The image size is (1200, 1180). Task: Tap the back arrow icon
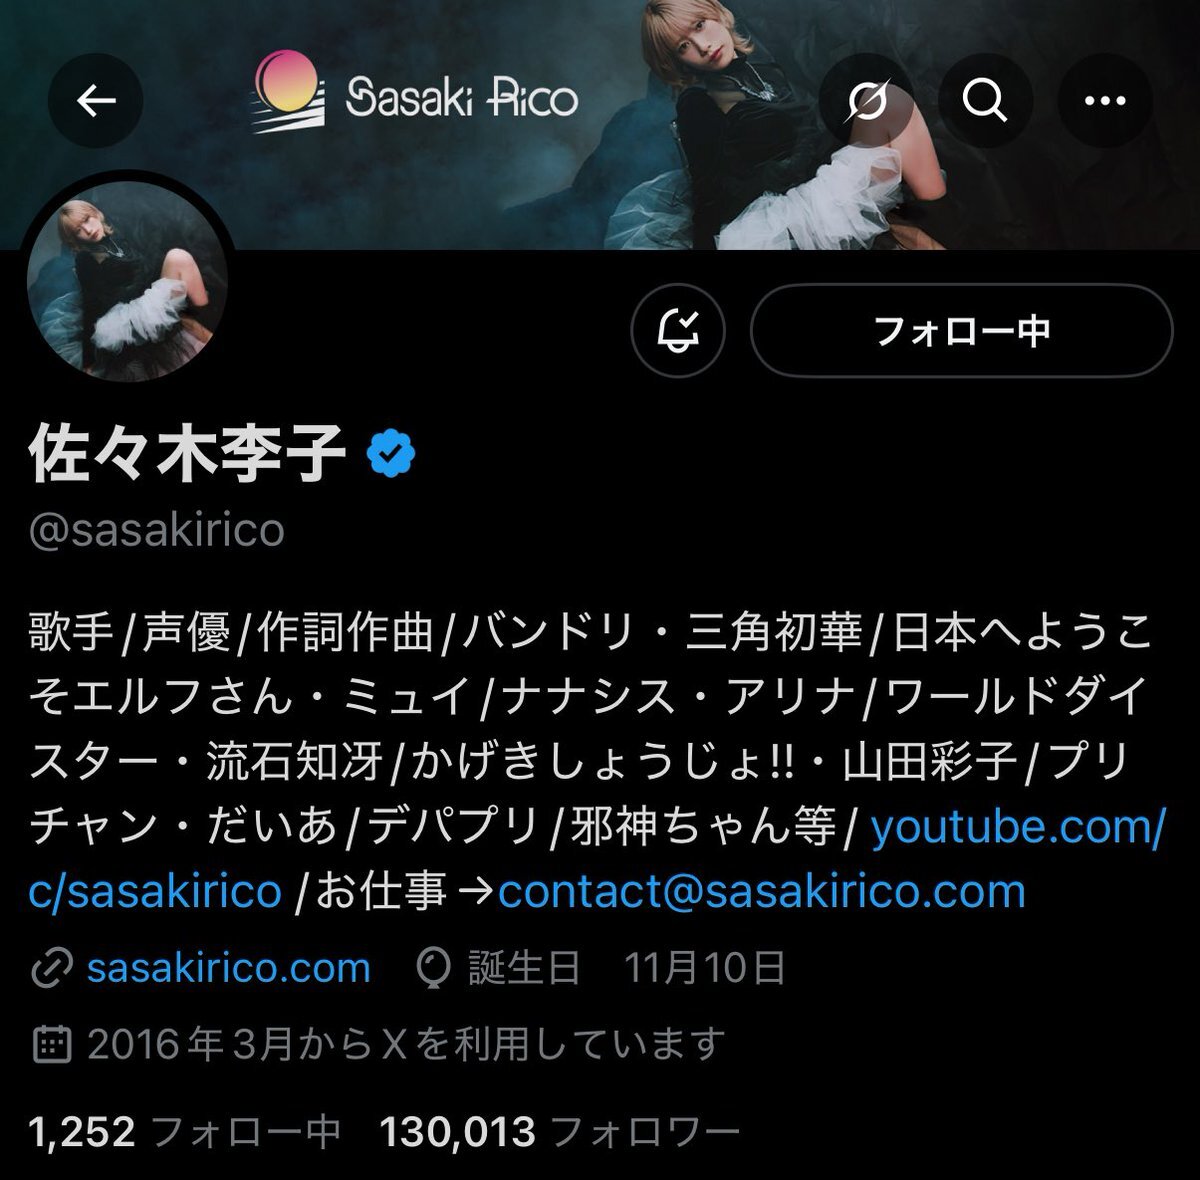point(96,100)
